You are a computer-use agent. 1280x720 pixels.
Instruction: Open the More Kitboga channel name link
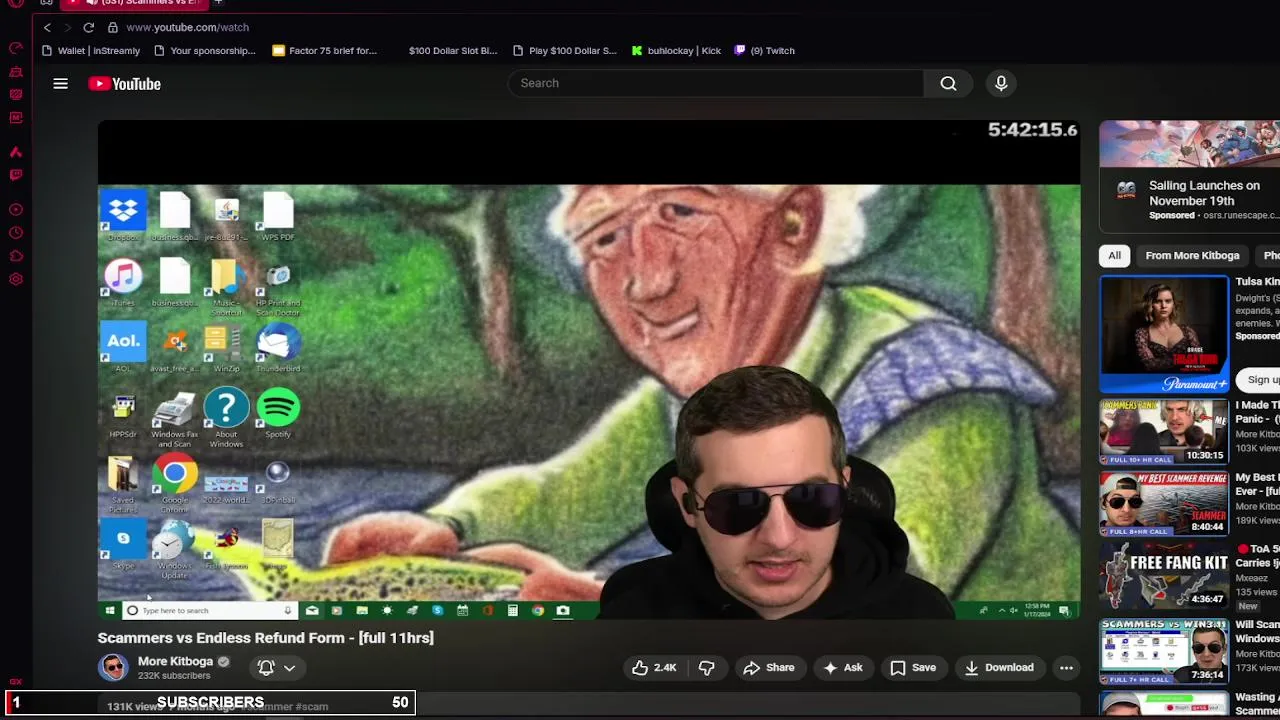(175, 661)
